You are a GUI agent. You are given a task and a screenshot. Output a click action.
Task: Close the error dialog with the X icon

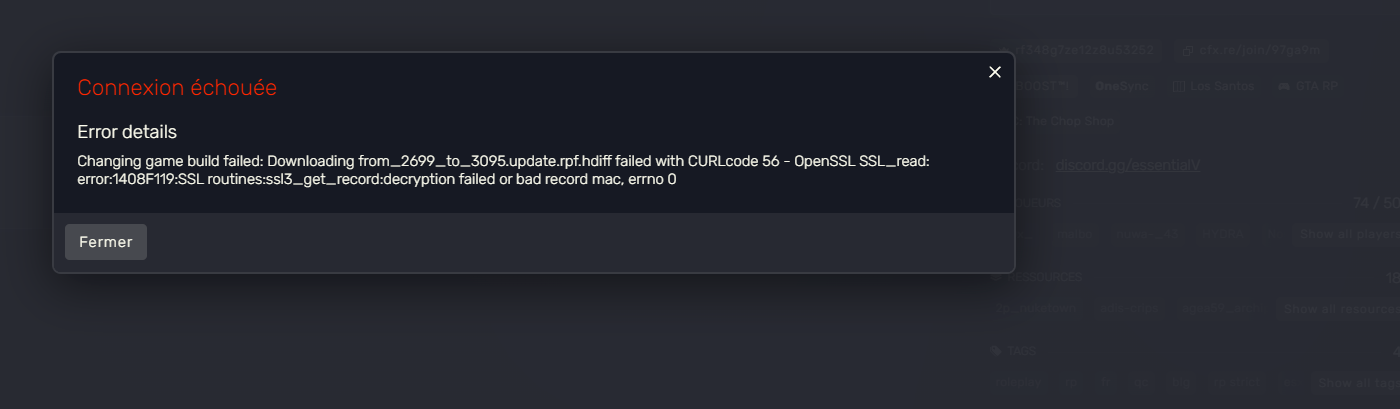[x=994, y=72]
